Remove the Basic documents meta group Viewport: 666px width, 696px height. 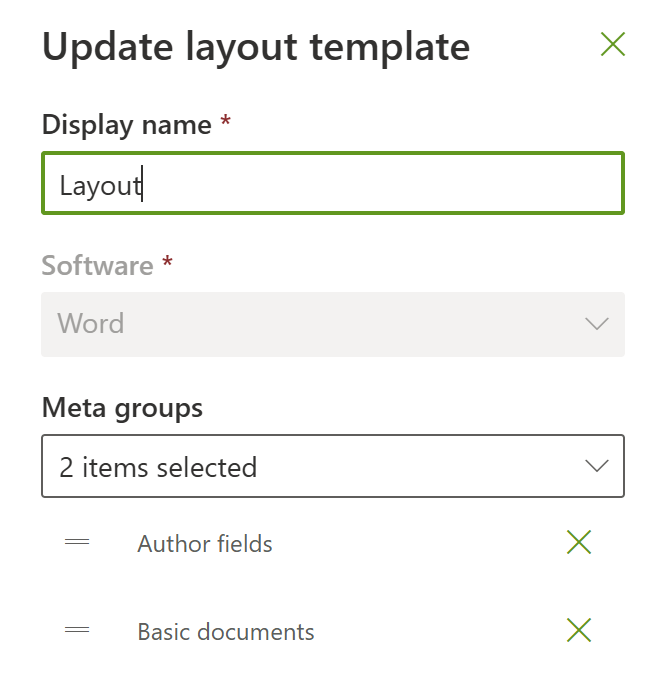point(579,631)
